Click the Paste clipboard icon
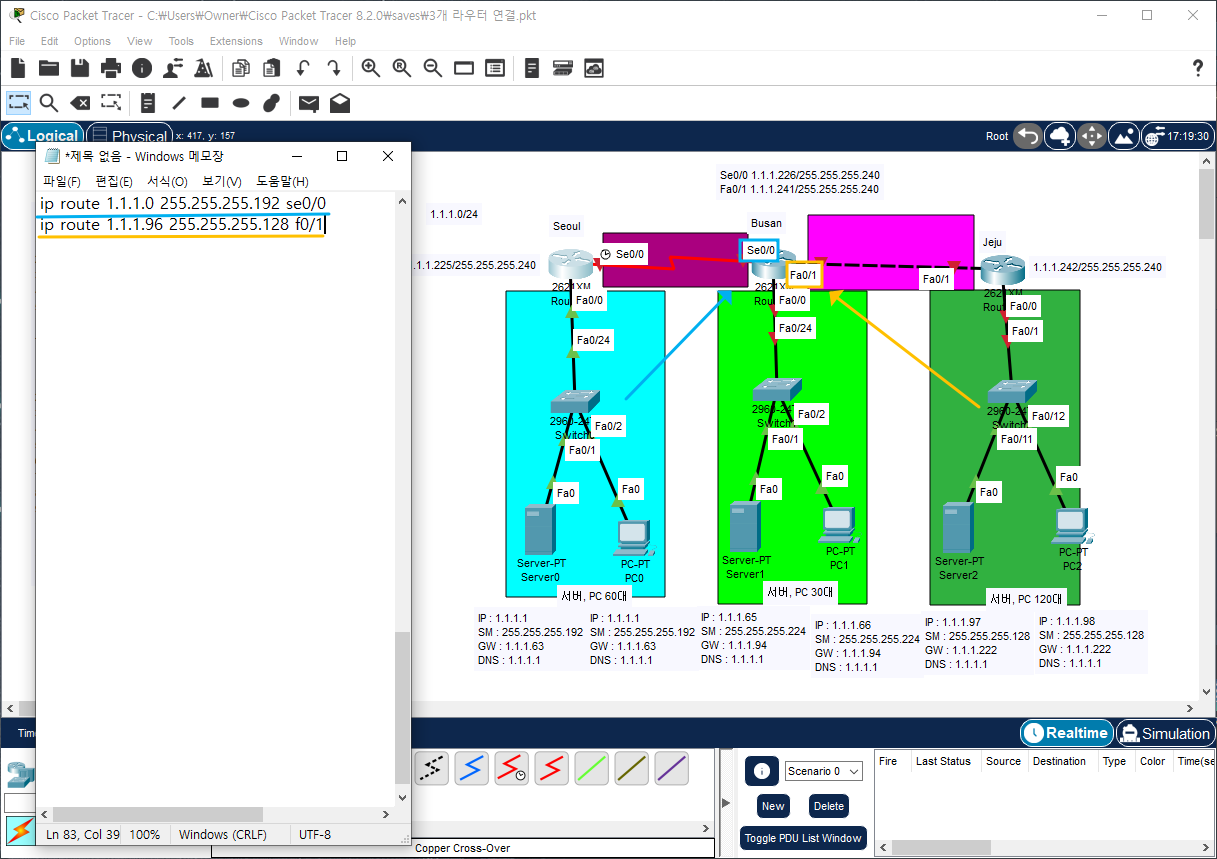 coord(272,68)
